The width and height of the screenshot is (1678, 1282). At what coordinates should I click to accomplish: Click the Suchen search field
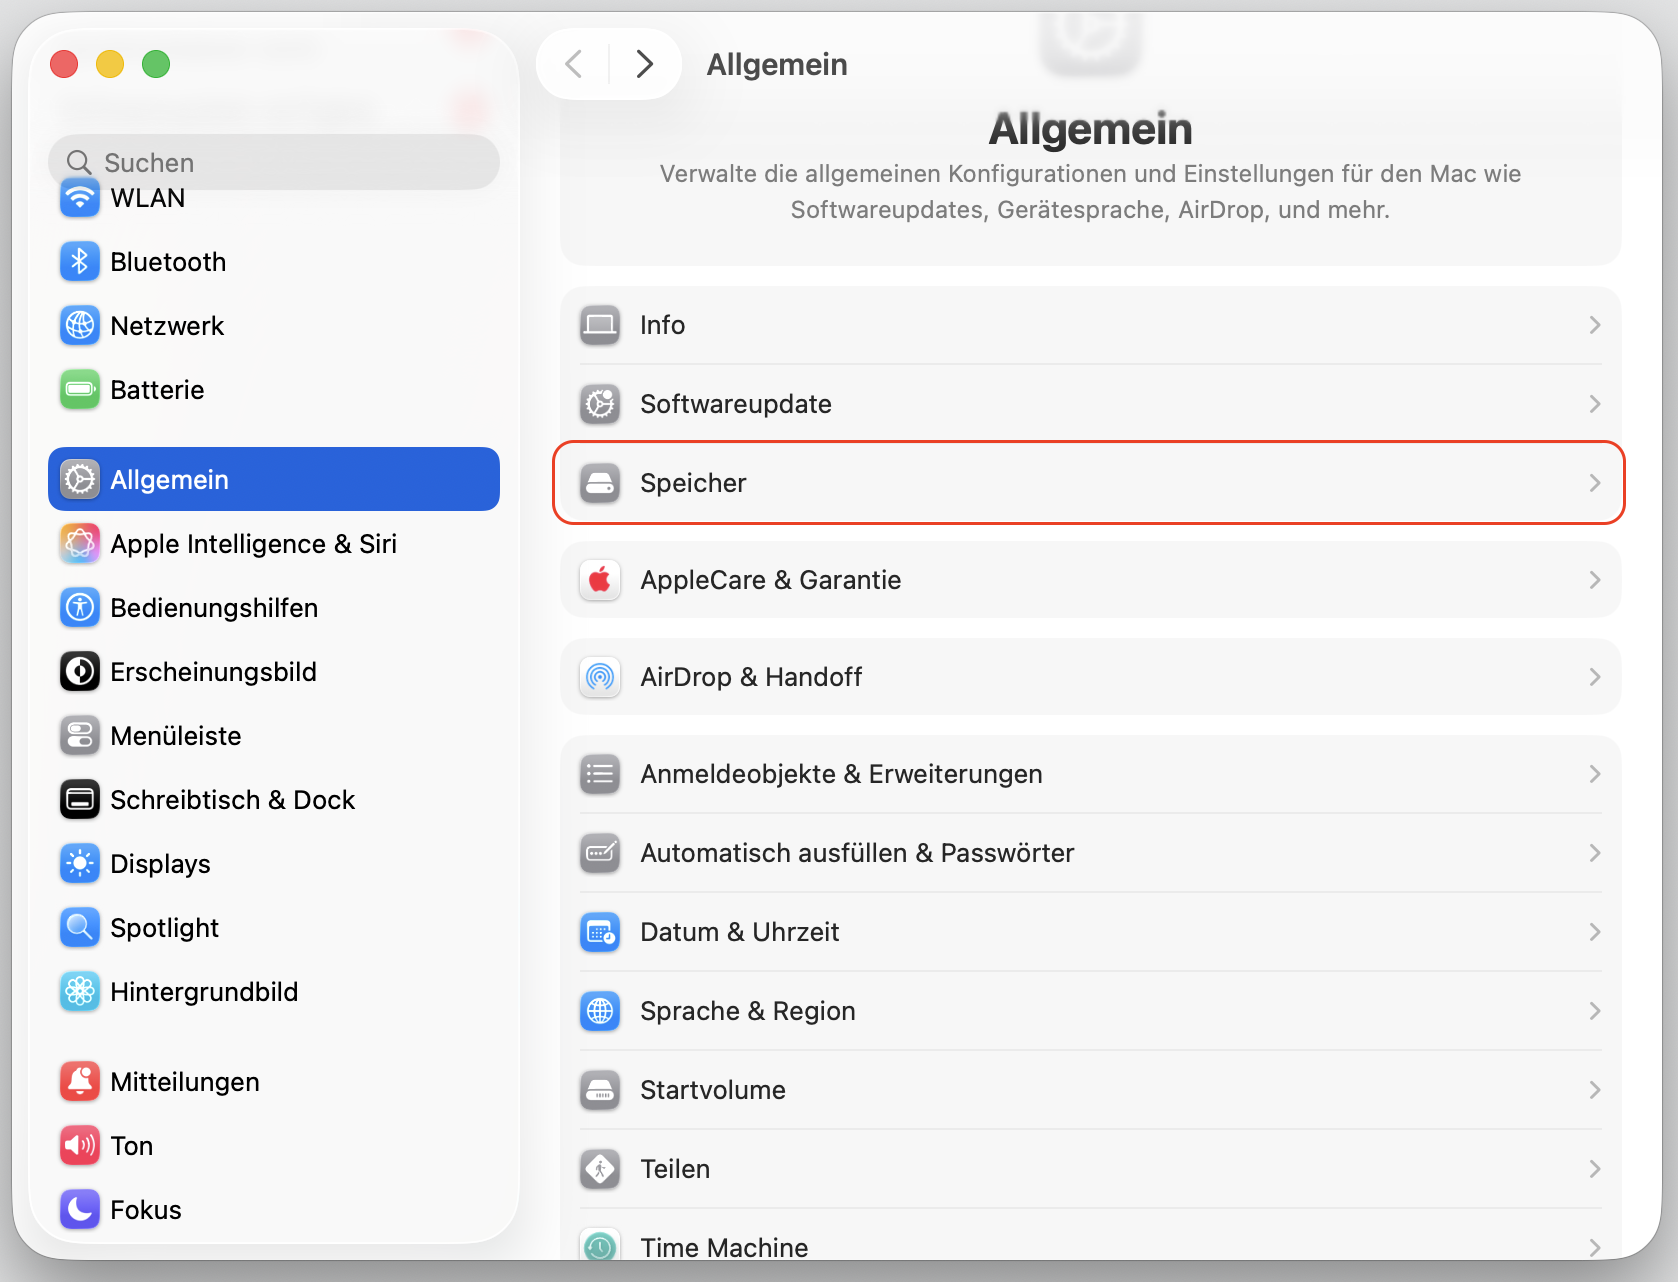(274, 162)
